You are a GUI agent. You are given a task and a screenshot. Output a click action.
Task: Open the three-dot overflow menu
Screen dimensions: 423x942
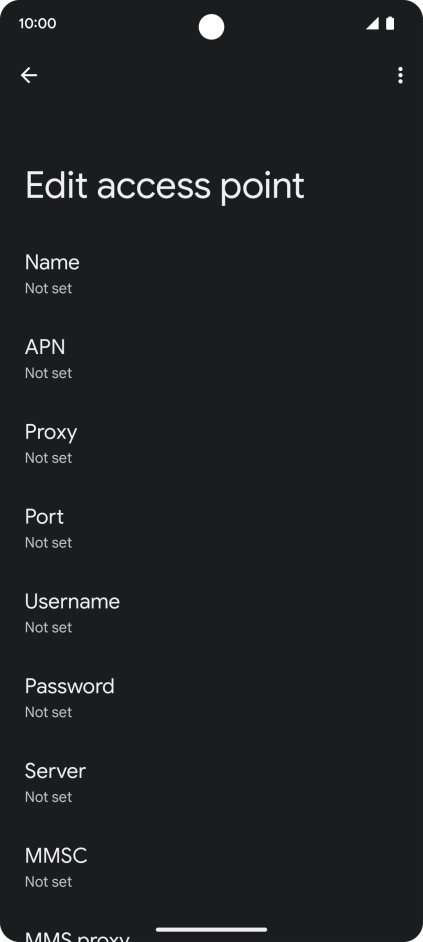400,75
